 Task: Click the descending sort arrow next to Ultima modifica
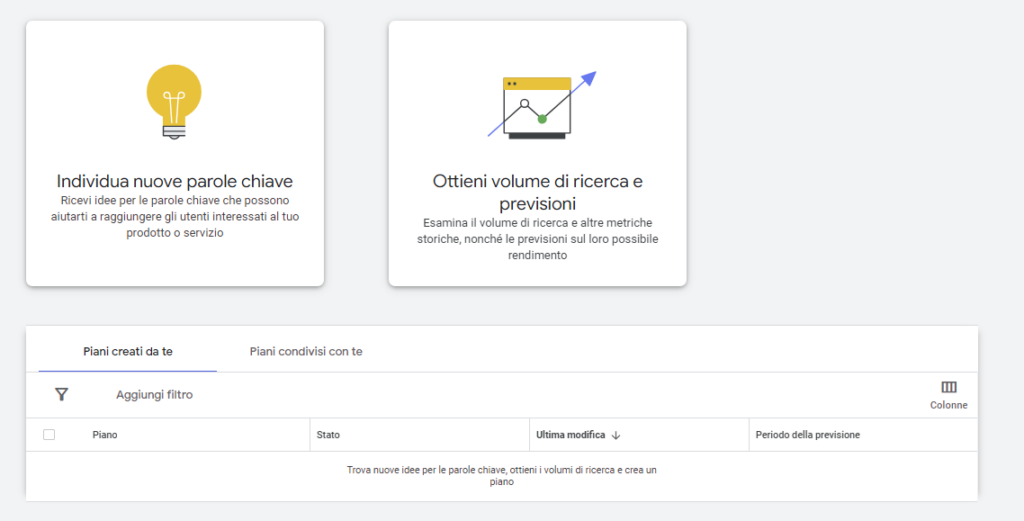[x=615, y=435]
